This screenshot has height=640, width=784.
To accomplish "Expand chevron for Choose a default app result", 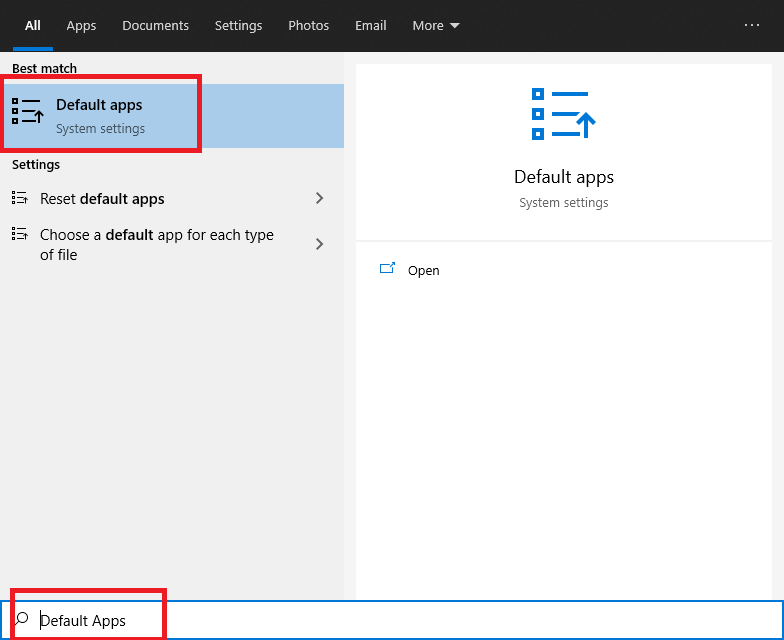I will [x=320, y=244].
